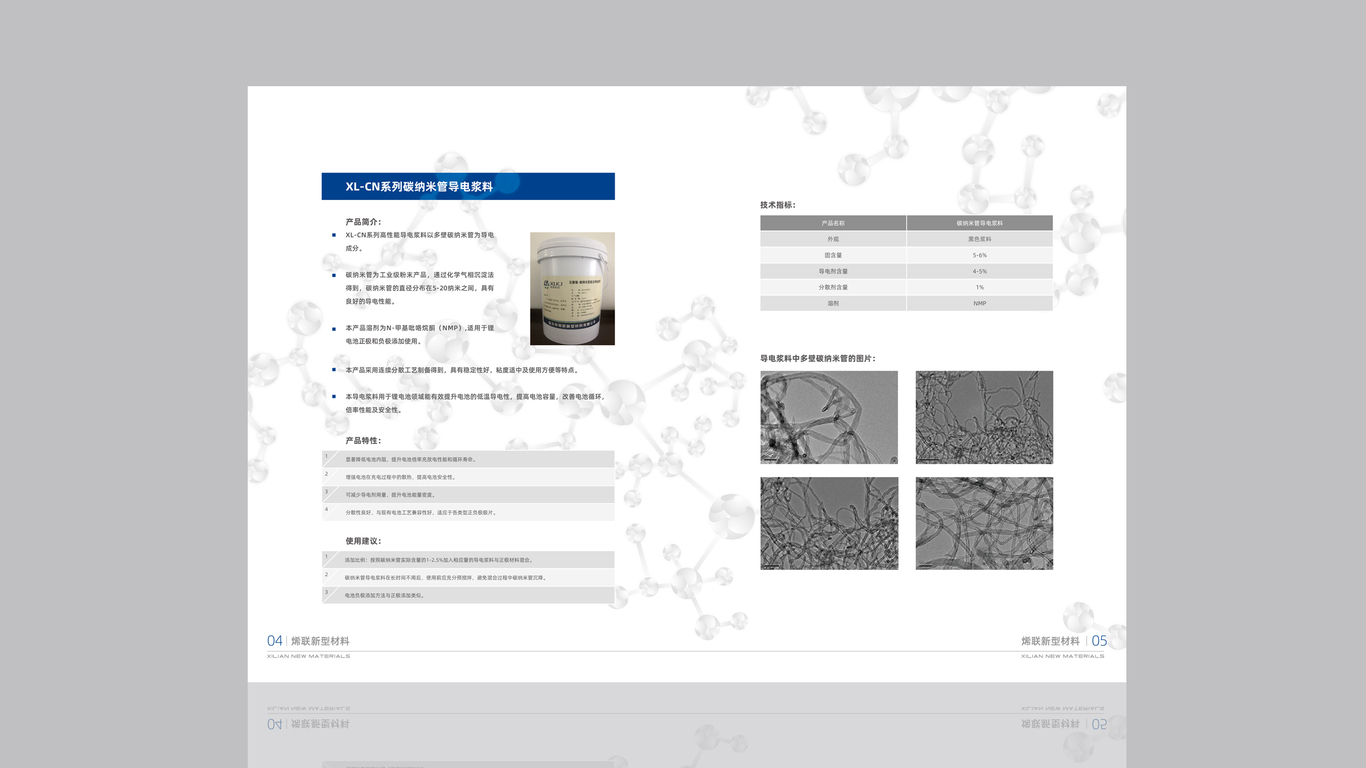Click the bottom-right nanotube microscope image
The image size is (1366, 768).
(984, 523)
